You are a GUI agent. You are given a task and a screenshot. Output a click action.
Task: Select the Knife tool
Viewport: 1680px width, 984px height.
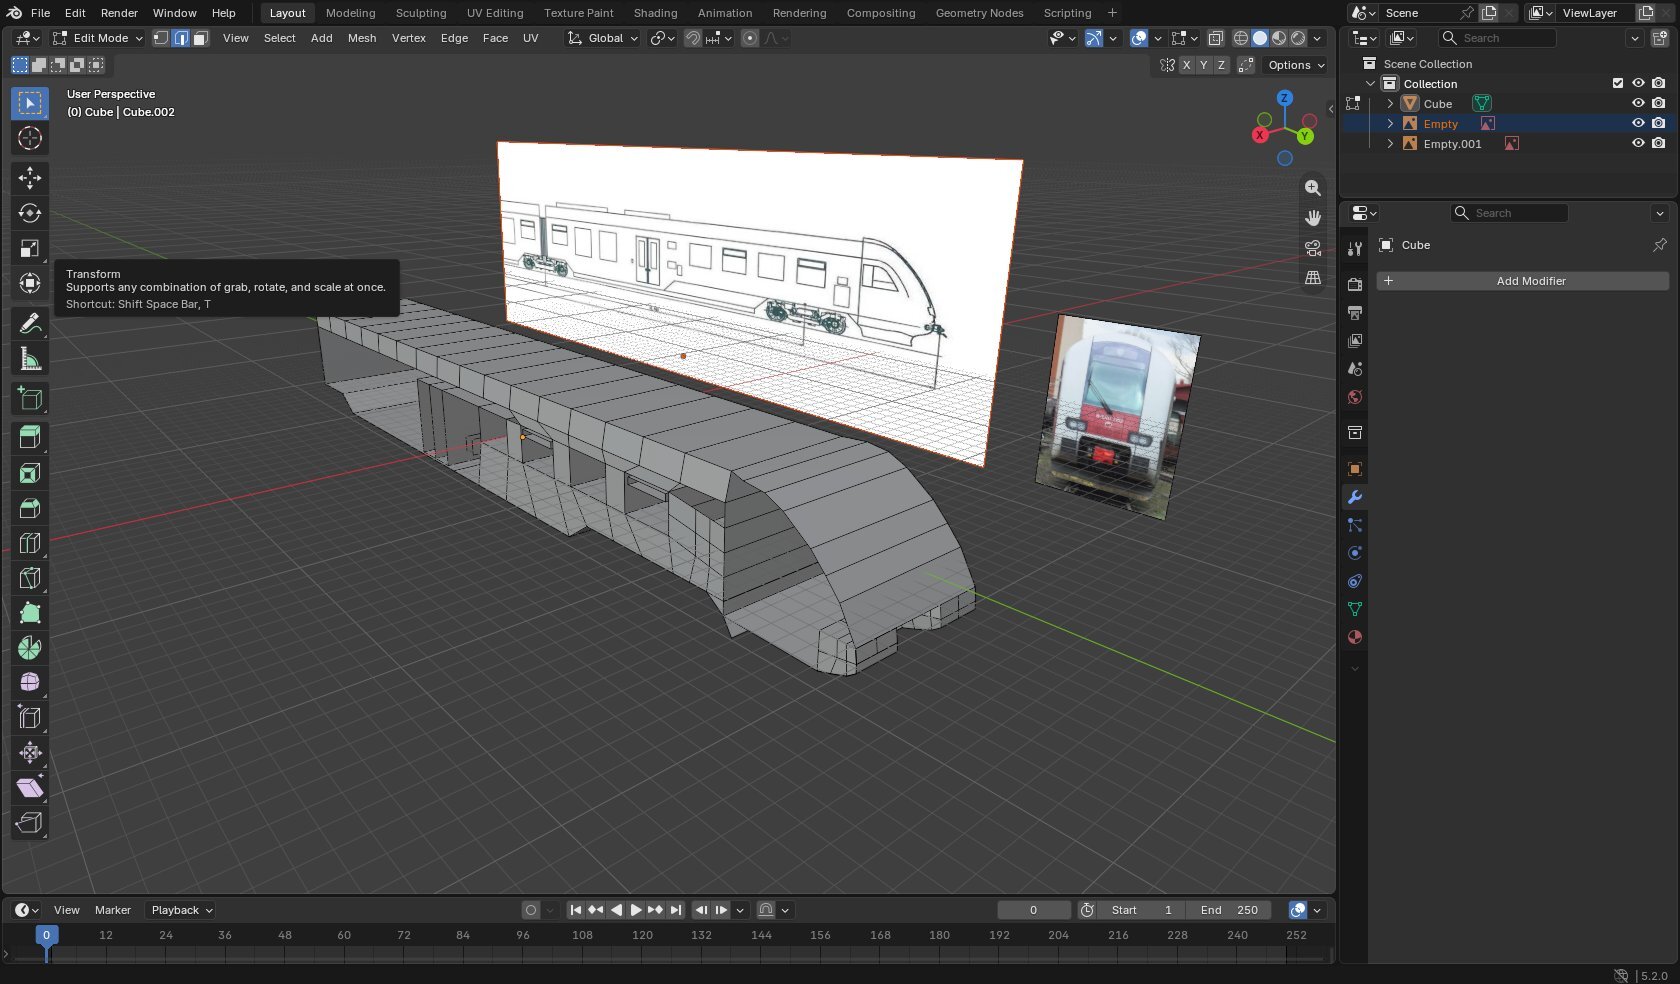point(30,578)
